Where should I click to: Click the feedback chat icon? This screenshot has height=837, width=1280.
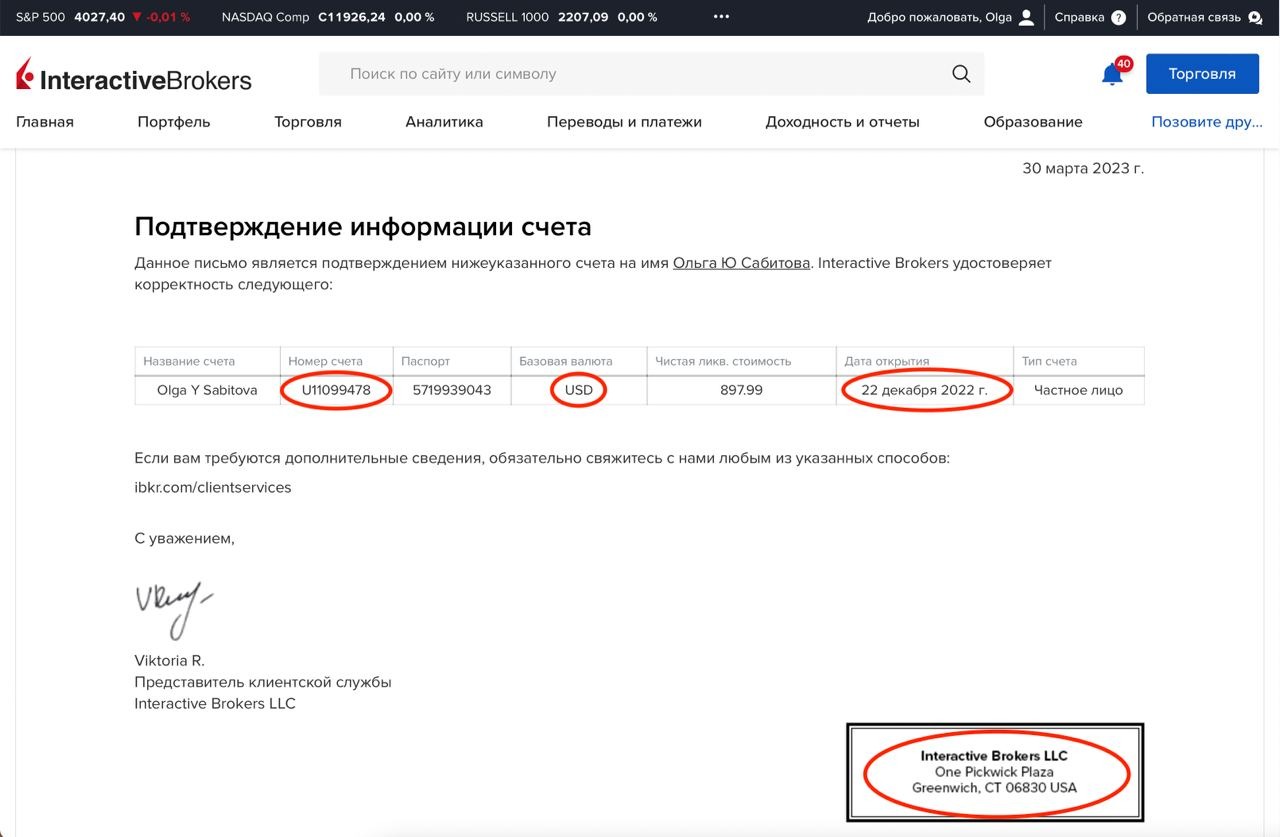1255,17
